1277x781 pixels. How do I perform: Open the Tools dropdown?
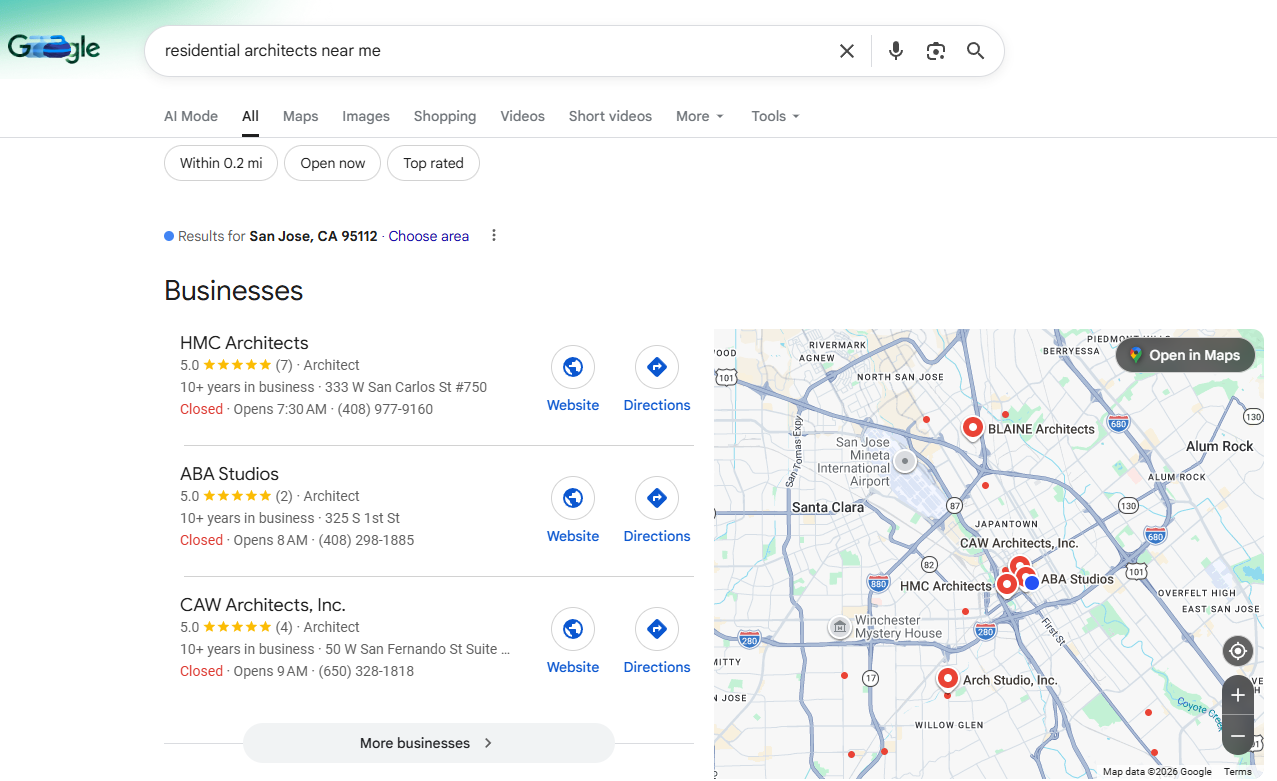(775, 116)
